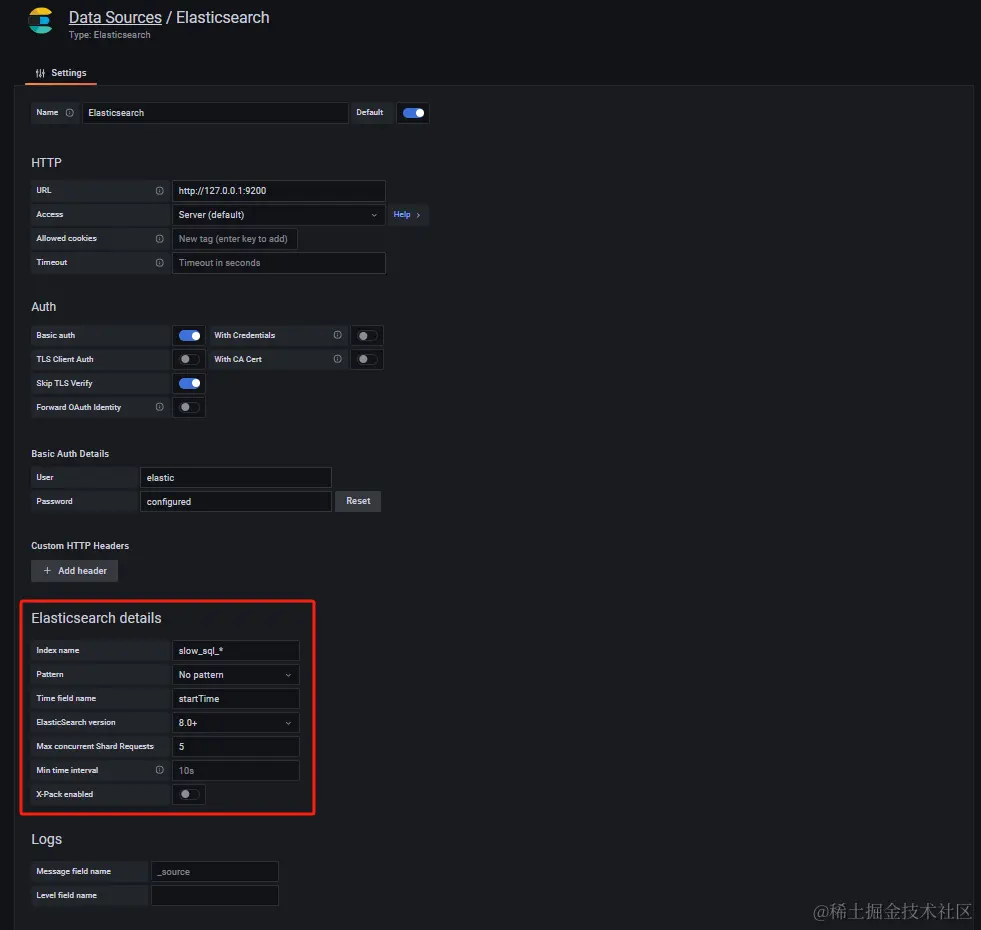Click the info icon beside Name

click(x=69, y=113)
